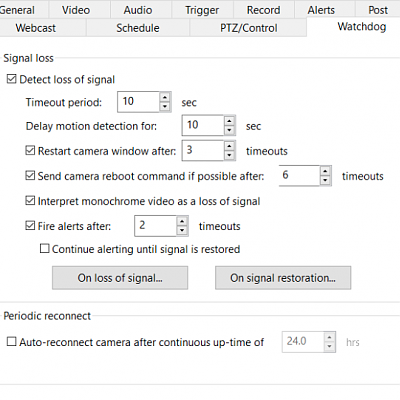The height and width of the screenshot is (400, 400).
Task: Decrease the Timeout period spinner value
Action: tap(165, 106)
